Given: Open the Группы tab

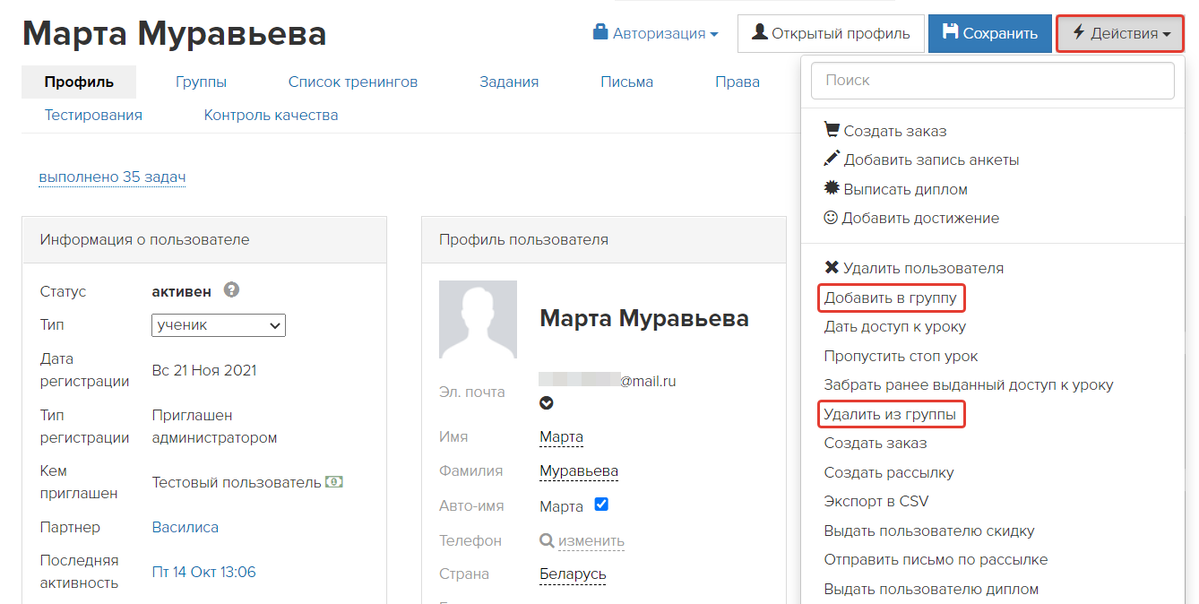Looking at the screenshot, I should click(201, 82).
